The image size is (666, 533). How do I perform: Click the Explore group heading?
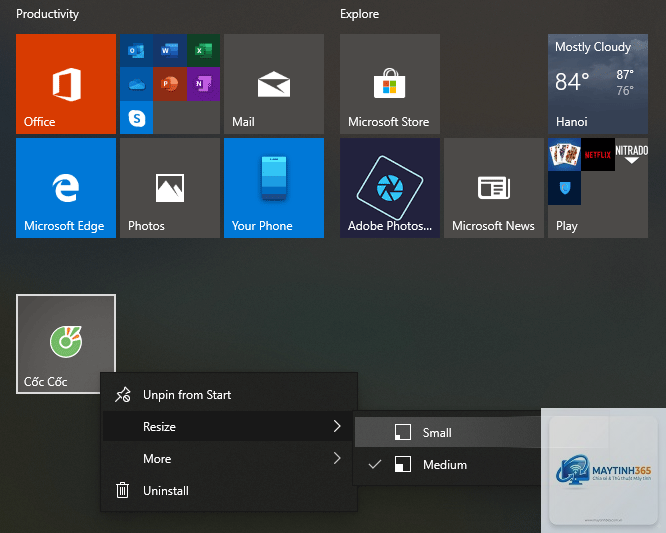tap(359, 14)
